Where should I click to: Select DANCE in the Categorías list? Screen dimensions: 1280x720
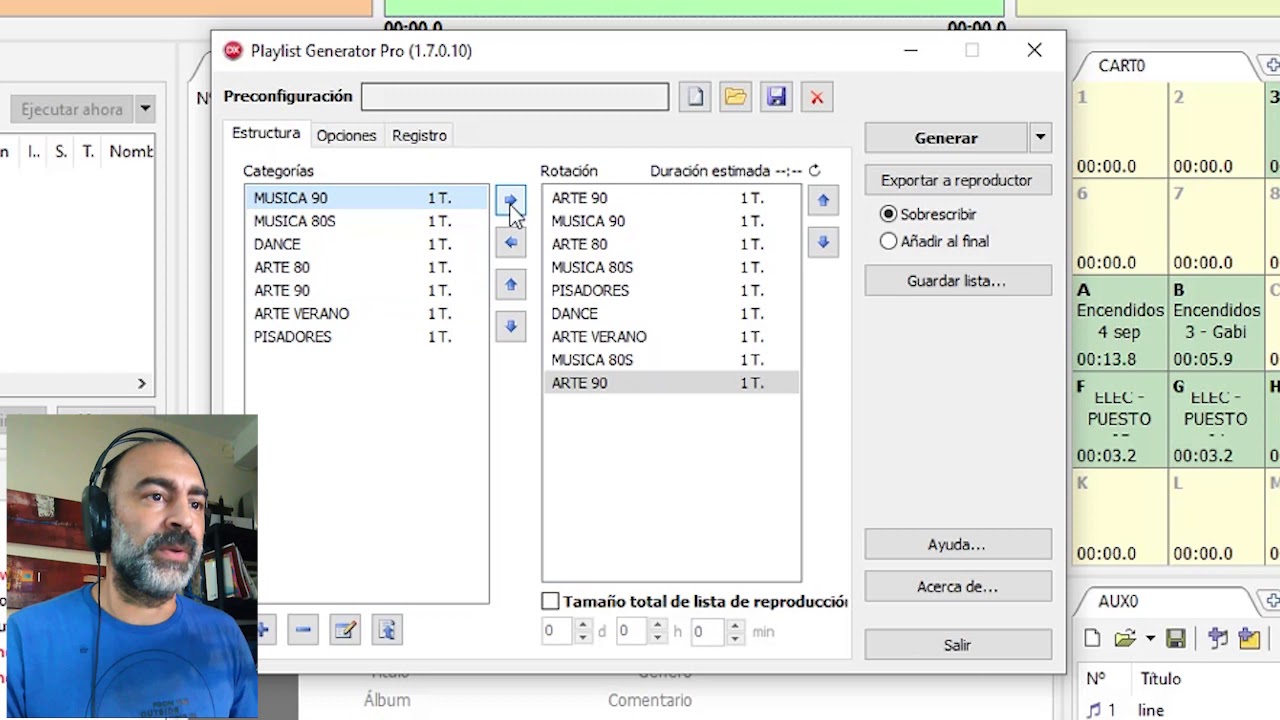366,244
